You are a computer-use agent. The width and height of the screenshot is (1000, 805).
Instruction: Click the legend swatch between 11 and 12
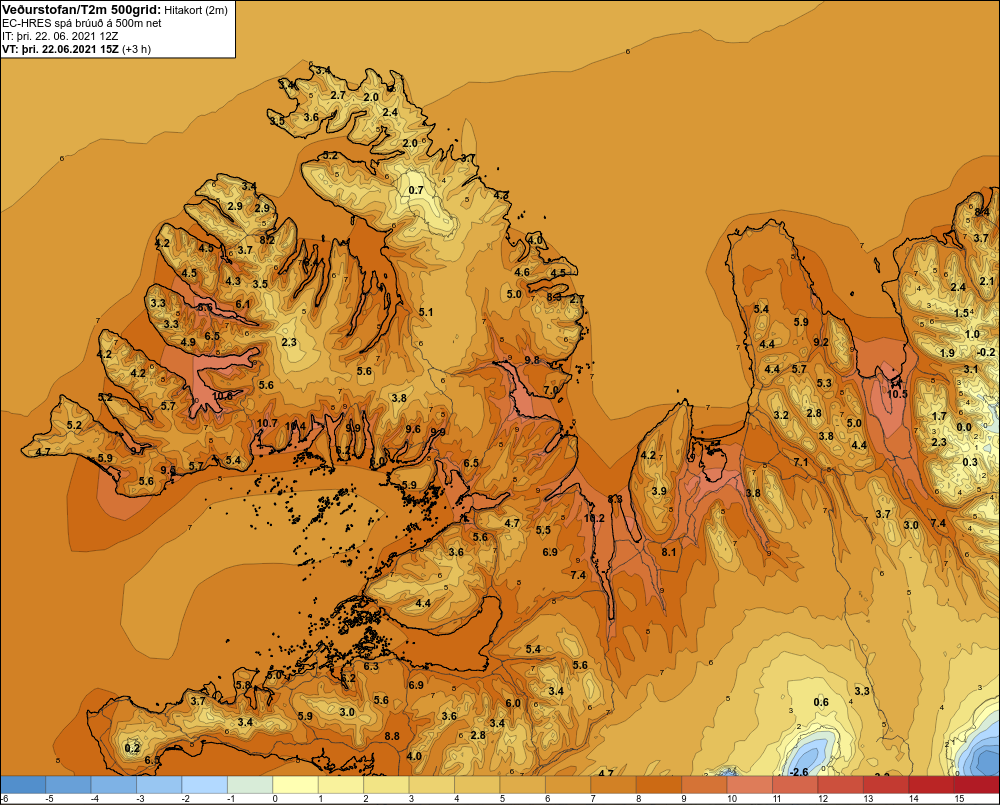(x=795, y=785)
